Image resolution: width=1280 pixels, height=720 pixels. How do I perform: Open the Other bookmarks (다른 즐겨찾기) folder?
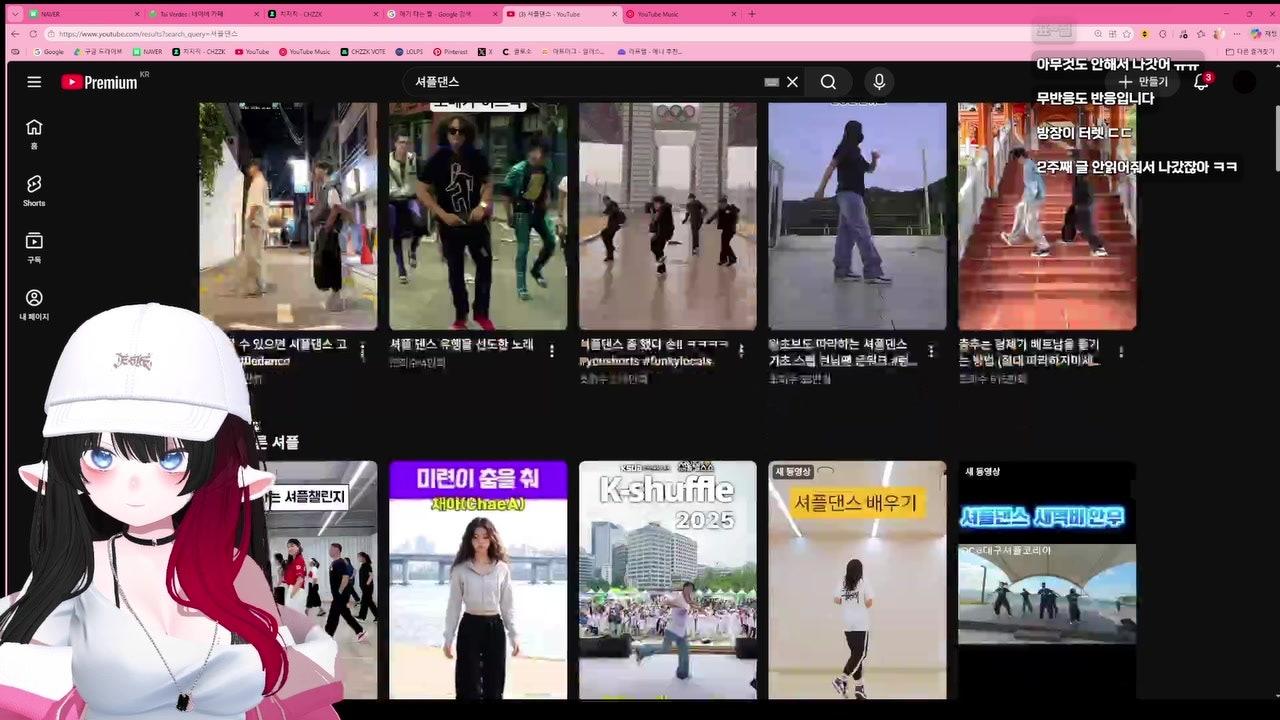(1250, 51)
